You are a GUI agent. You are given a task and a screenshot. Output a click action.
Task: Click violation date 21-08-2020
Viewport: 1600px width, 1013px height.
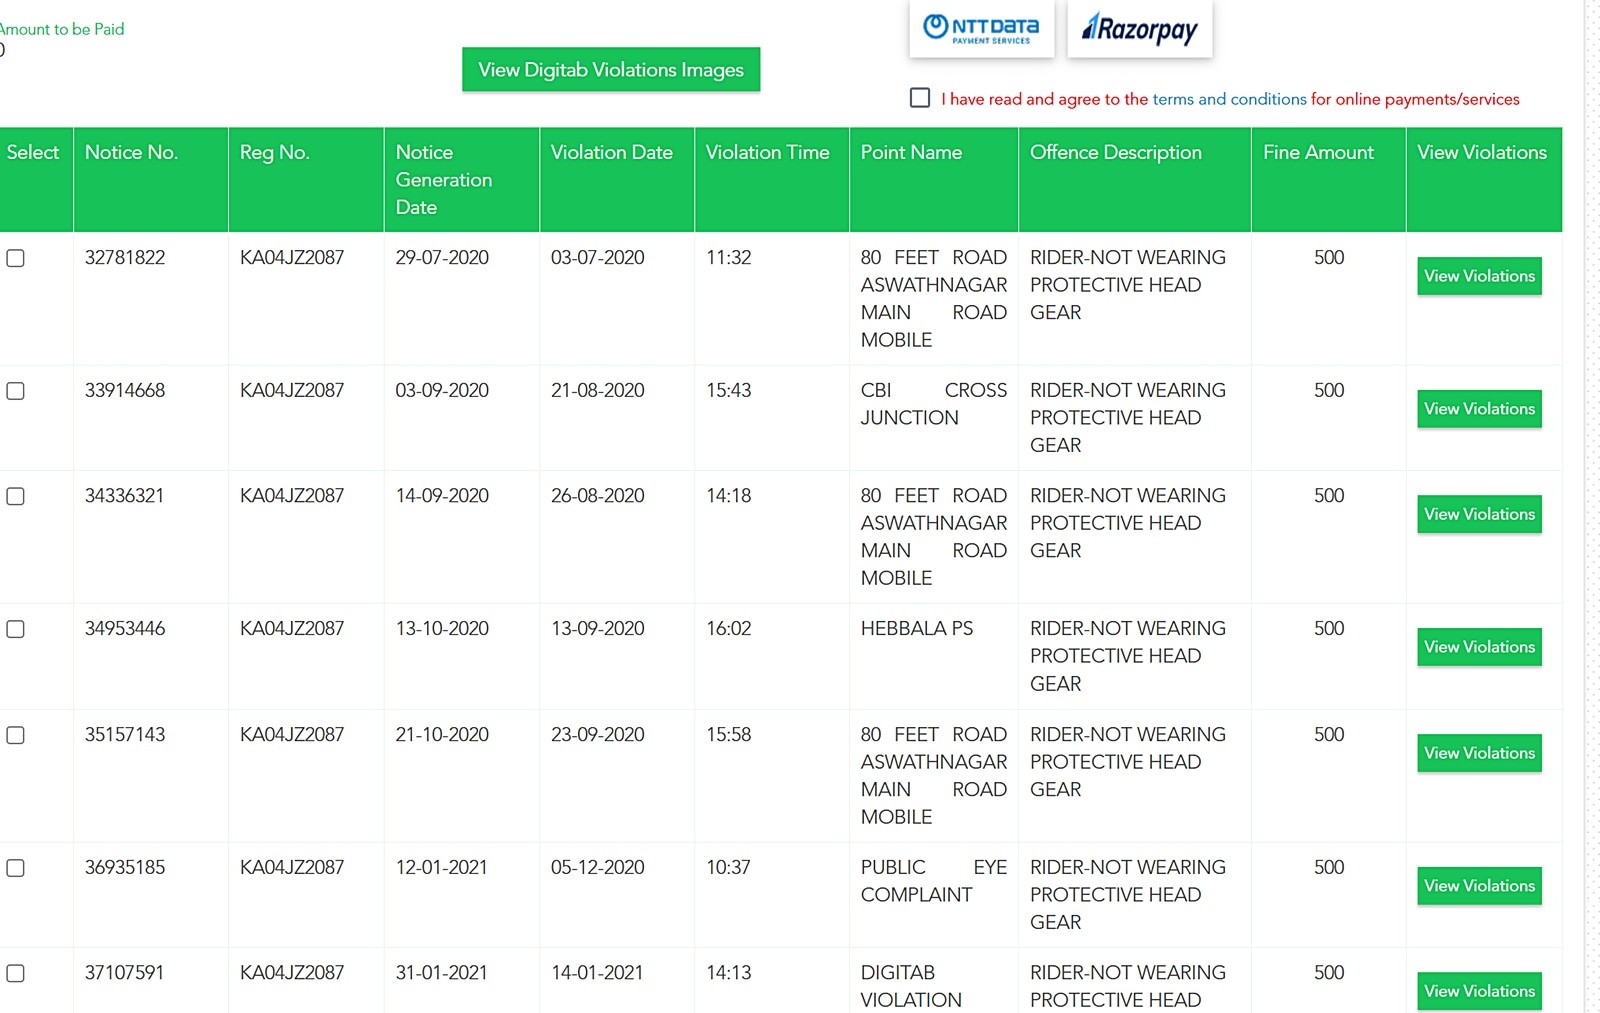(597, 391)
